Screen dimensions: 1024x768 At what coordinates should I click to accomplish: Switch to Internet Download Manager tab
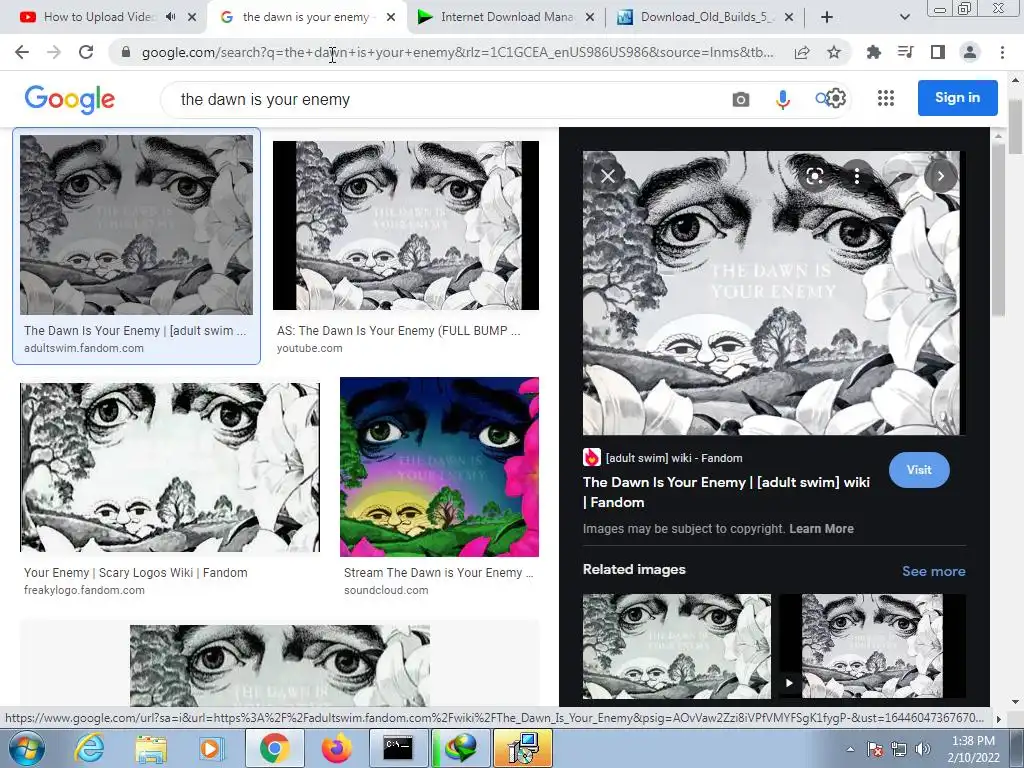pos(507,17)
